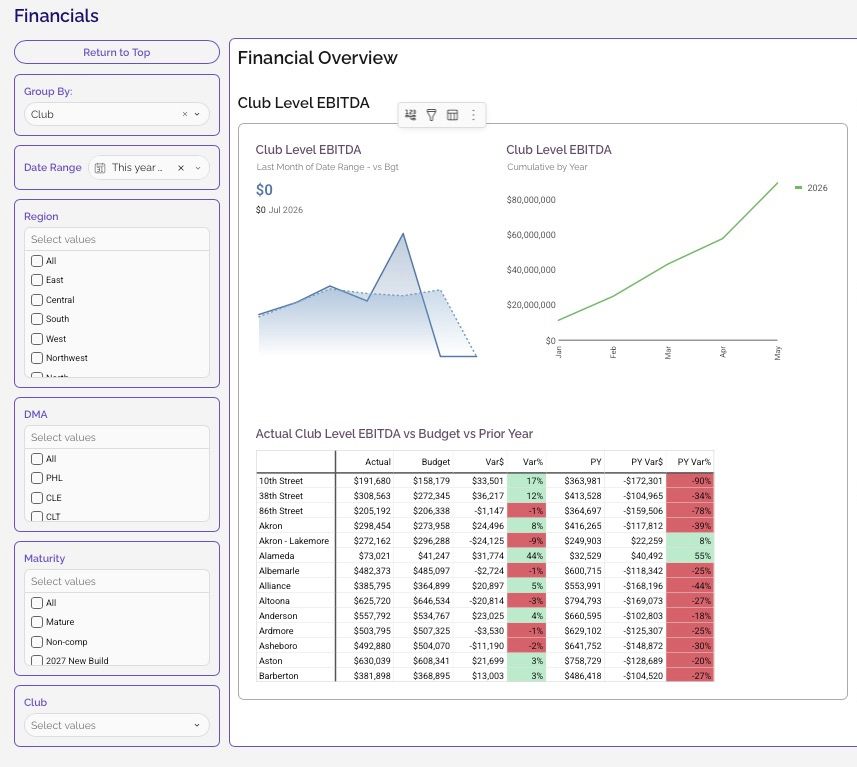Viewport: 857px width, 767px height.
Task: Click the Return to Top button
Action: [x=116, y=52]
